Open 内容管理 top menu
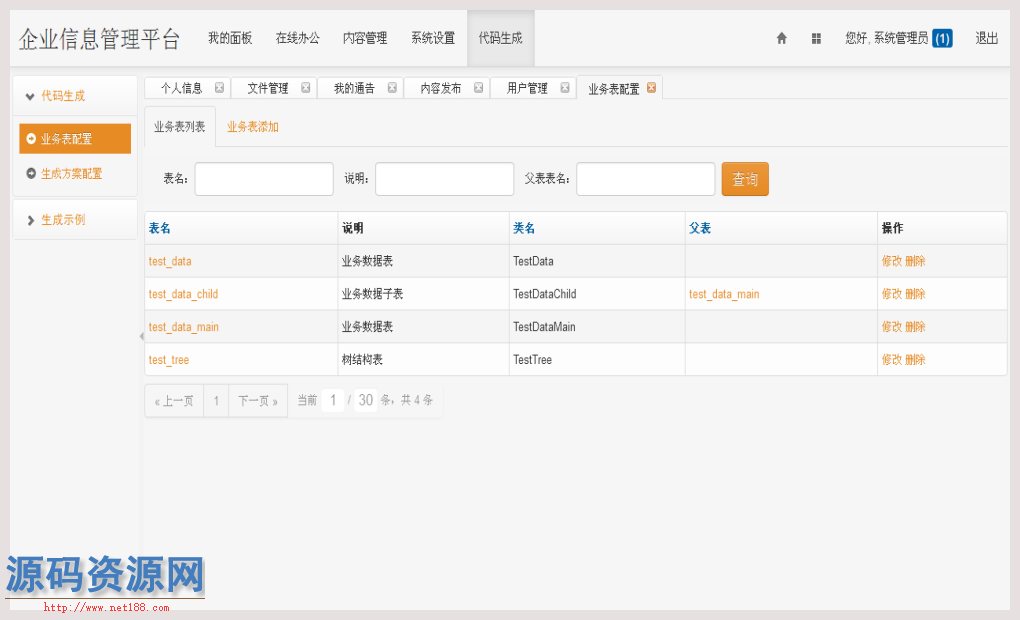The height and width of the screenshot is (620, 1020). click(x=365, y=38)
